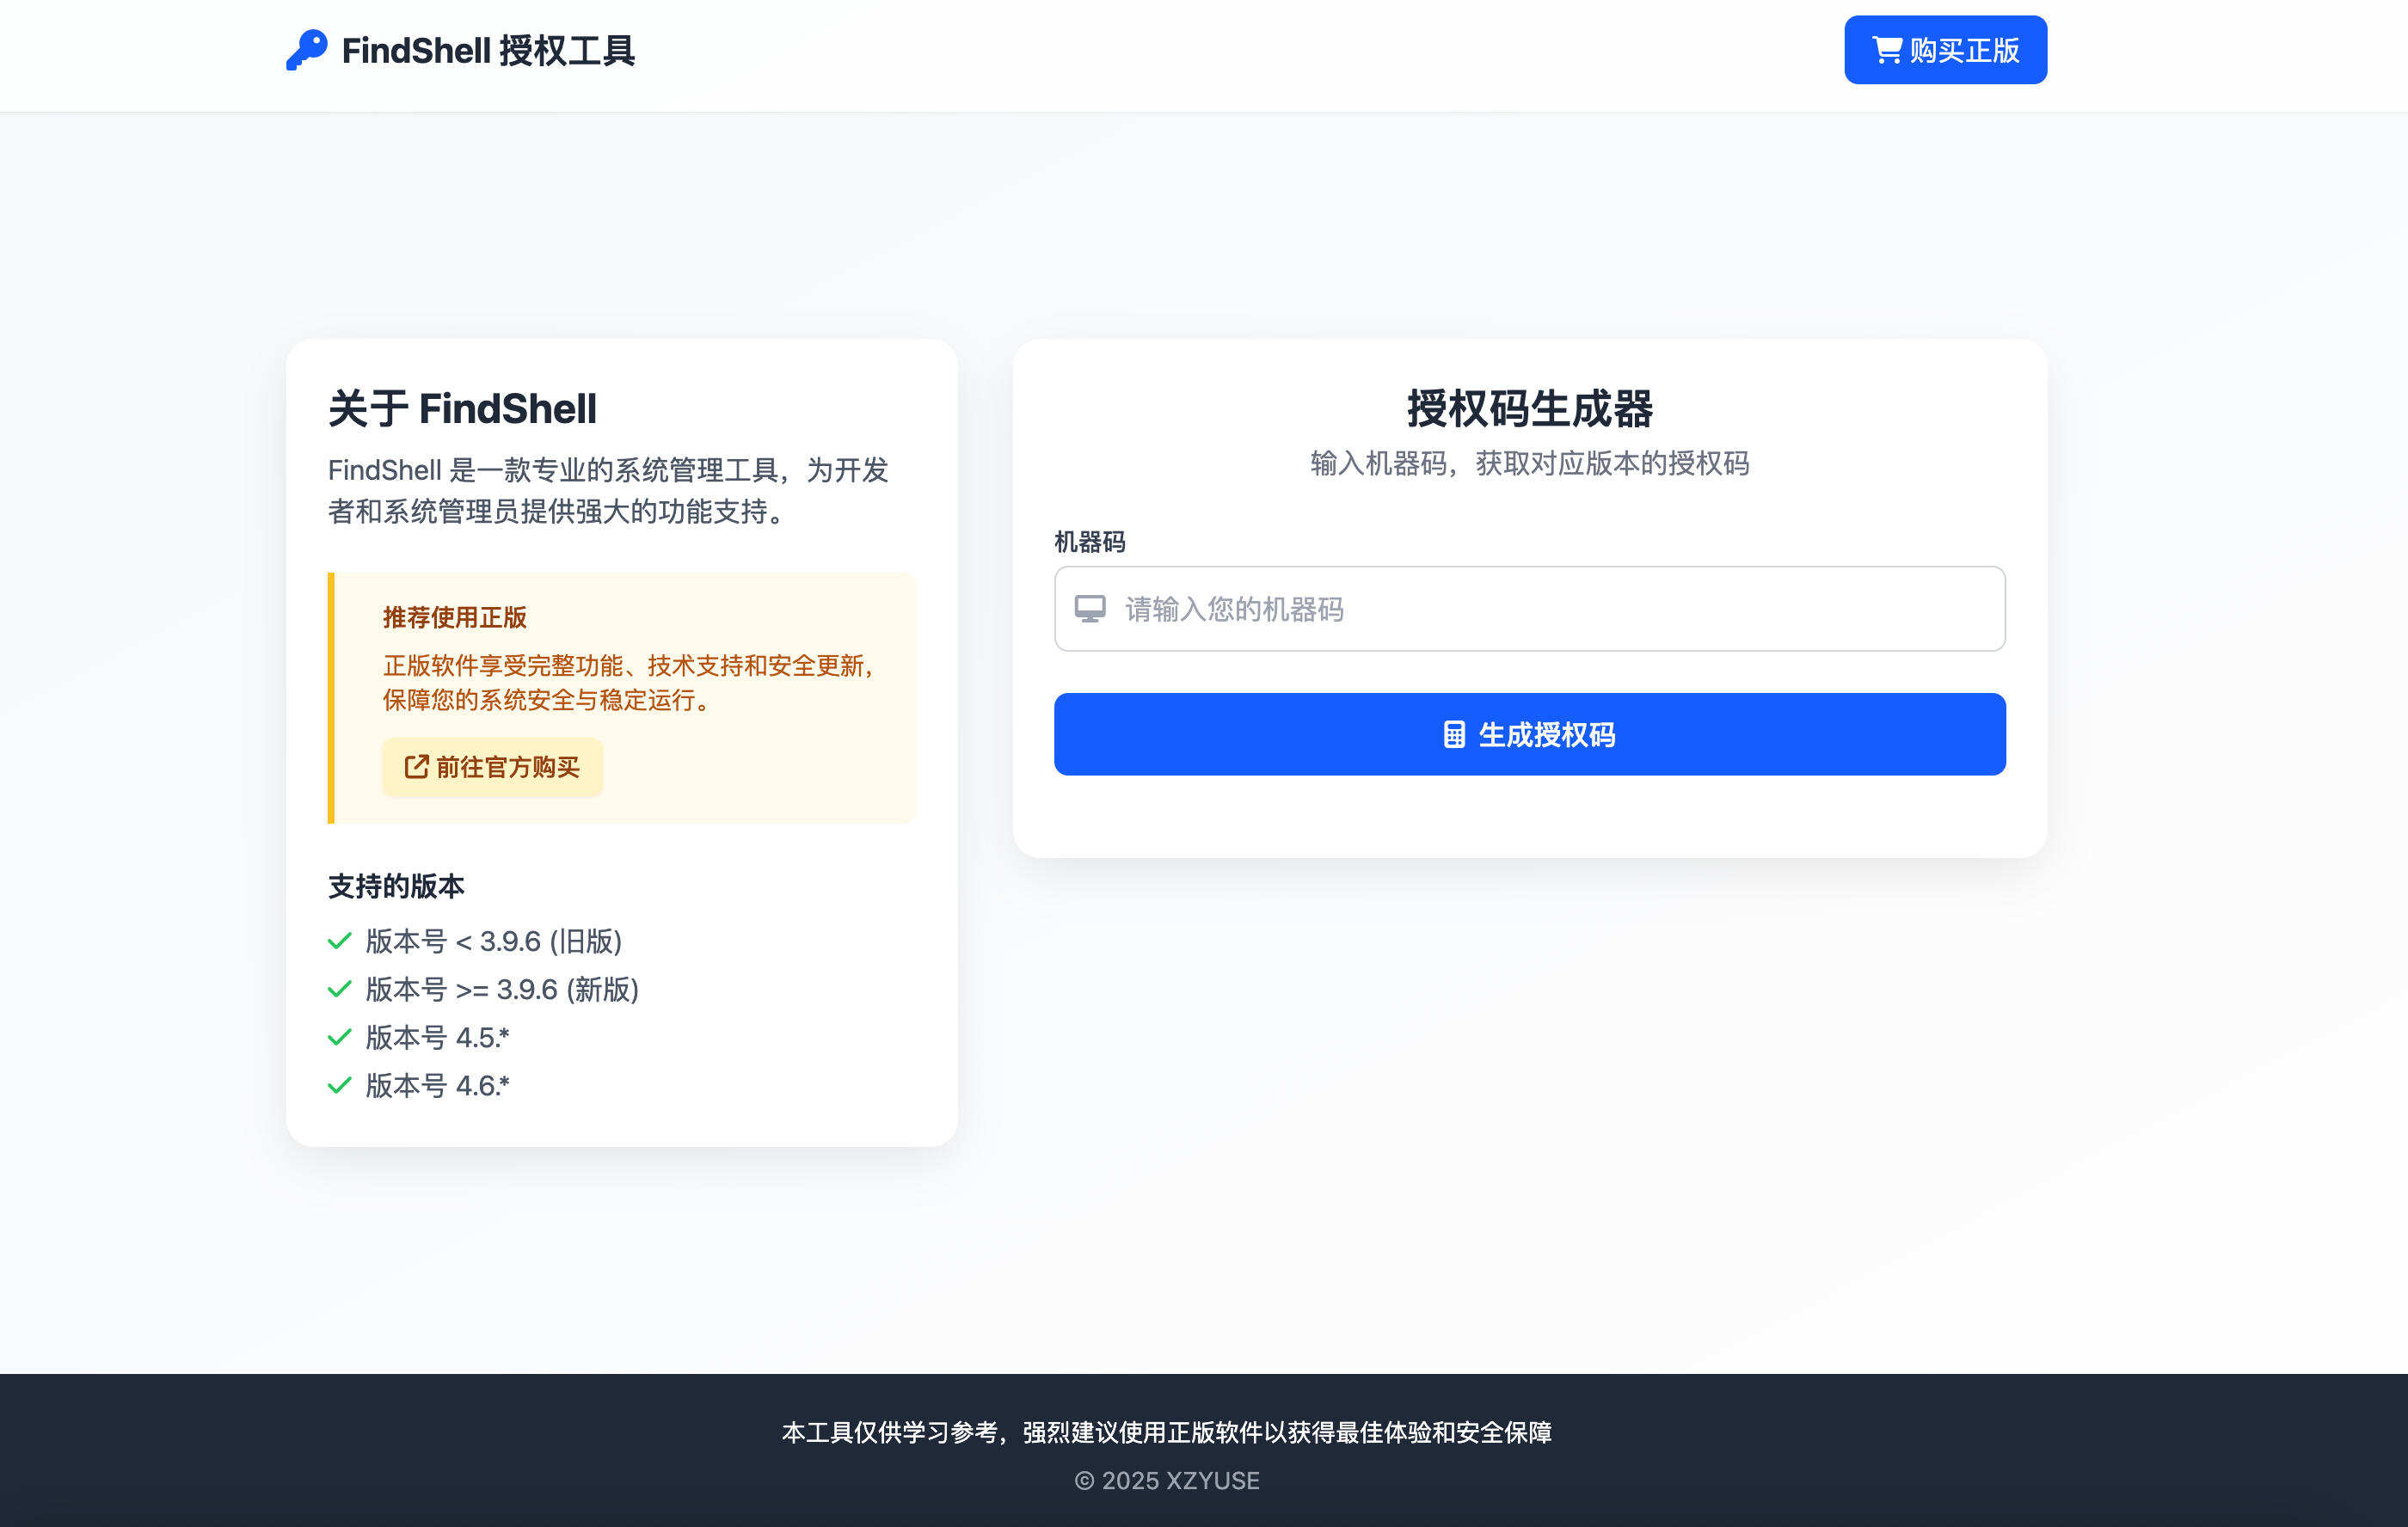The image size is (2408, 1527).
Task: Click the calculator icon in the 生成授权码 button
Action: tap(1454, 735)
